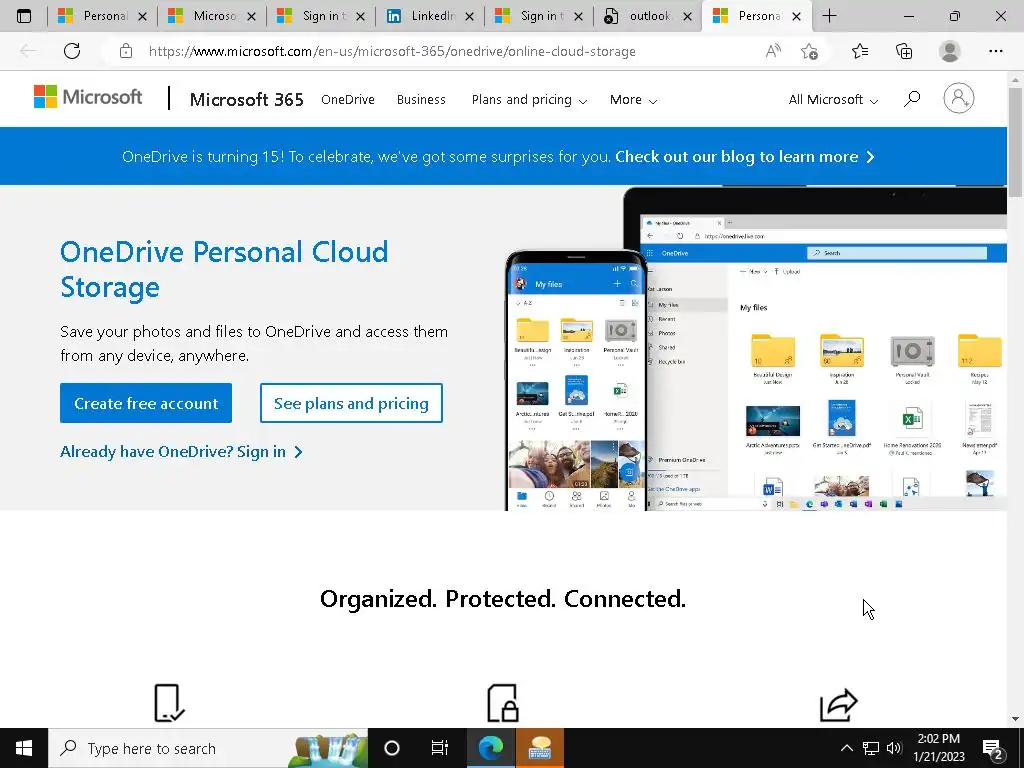
Task: Click the locked file icon
Action: (503, 703)
